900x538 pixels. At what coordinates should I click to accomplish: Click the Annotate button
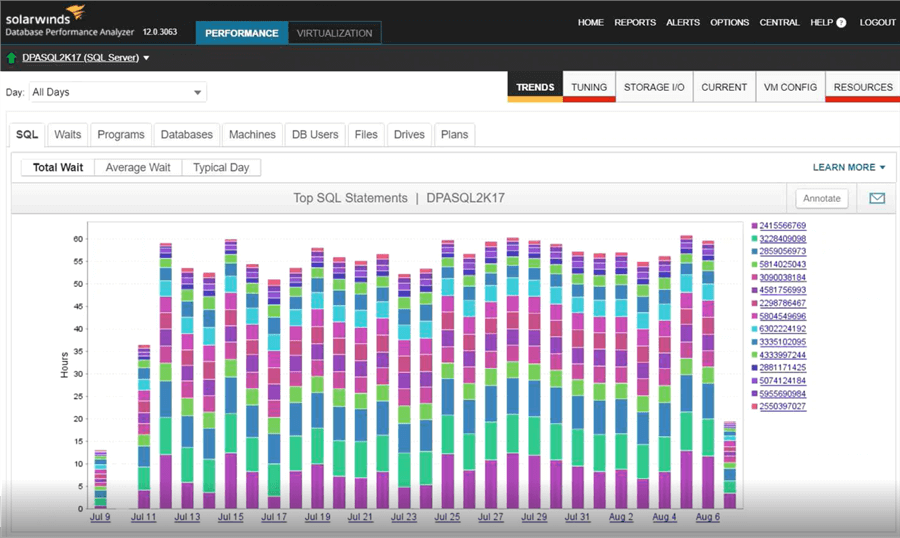click(x=821, y=198)
